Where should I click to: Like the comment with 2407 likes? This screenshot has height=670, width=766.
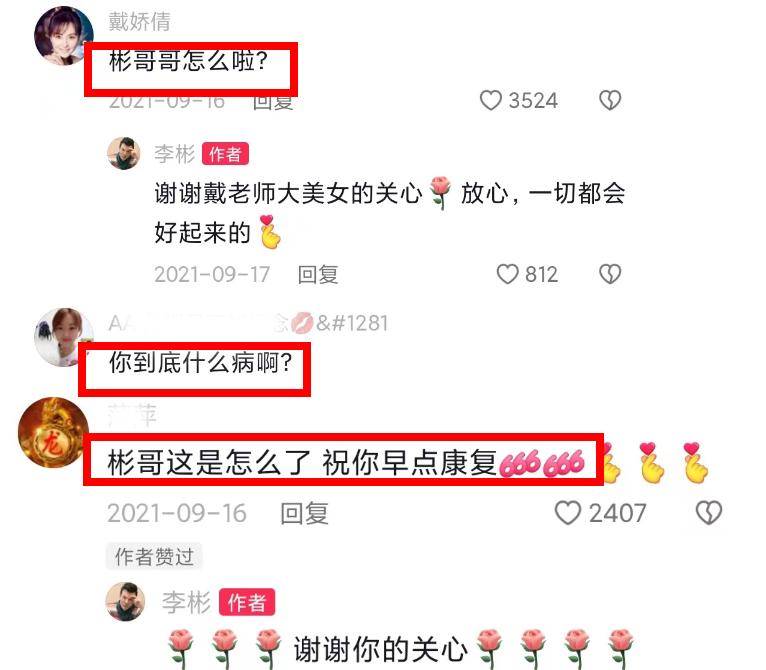(x=568, y=513)
